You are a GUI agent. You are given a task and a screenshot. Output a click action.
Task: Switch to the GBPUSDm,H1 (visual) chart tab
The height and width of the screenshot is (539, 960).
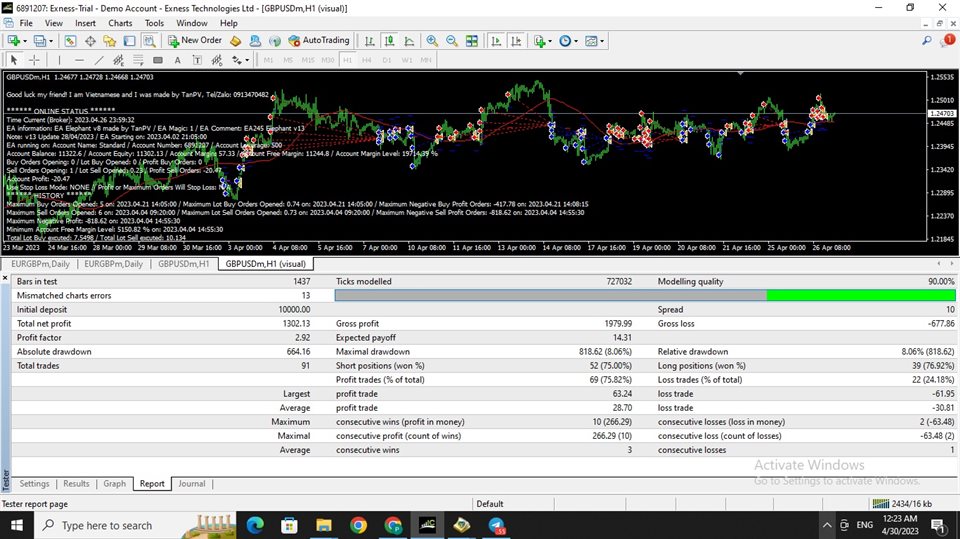point(266,264)
